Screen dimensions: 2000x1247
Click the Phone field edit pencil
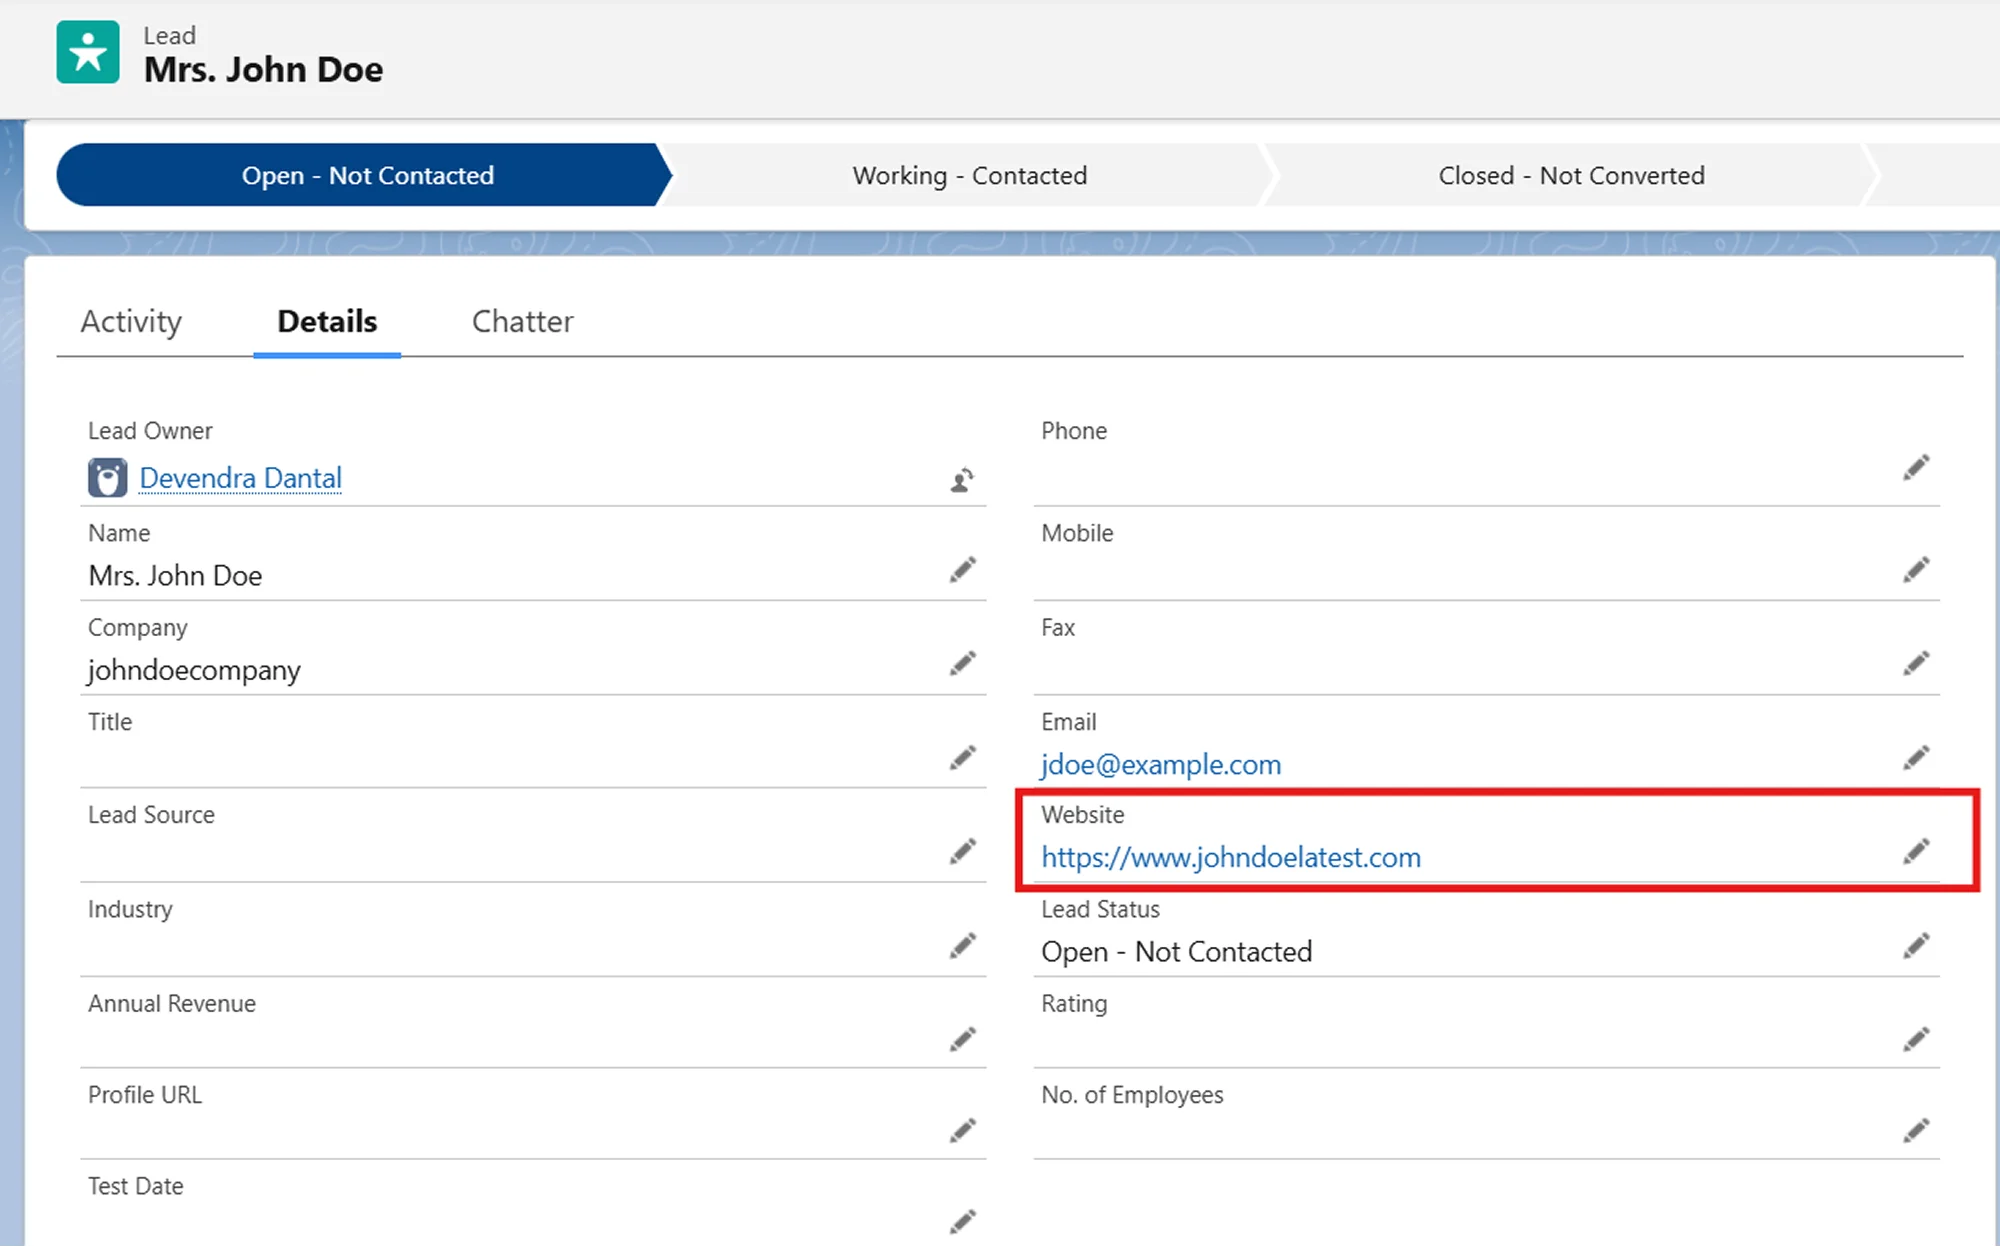pyautogui.click(x=1915, y=468)
